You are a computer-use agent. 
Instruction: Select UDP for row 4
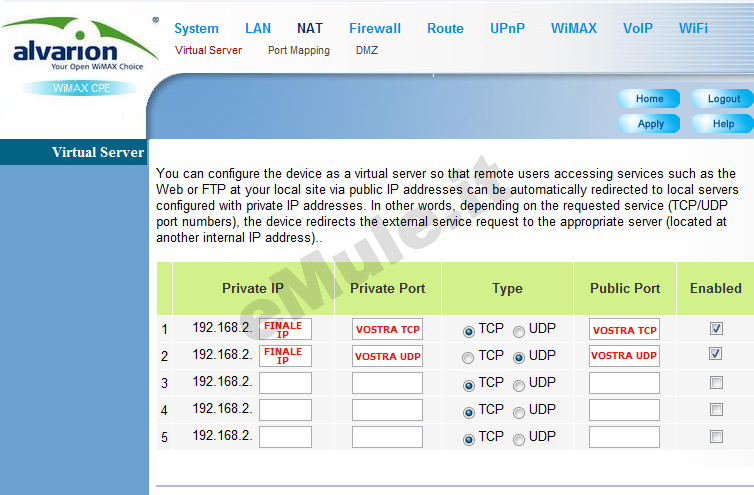click(519, 412)
